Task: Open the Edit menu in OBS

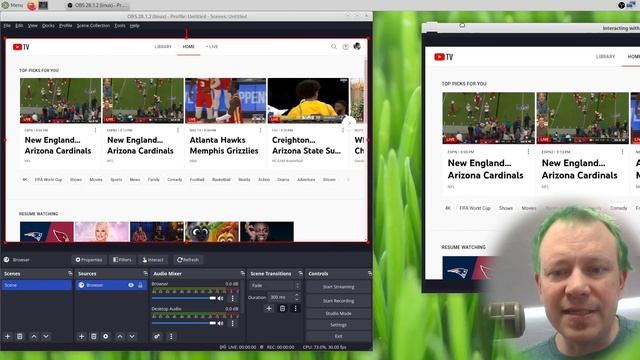Action: tap(19, 25)
